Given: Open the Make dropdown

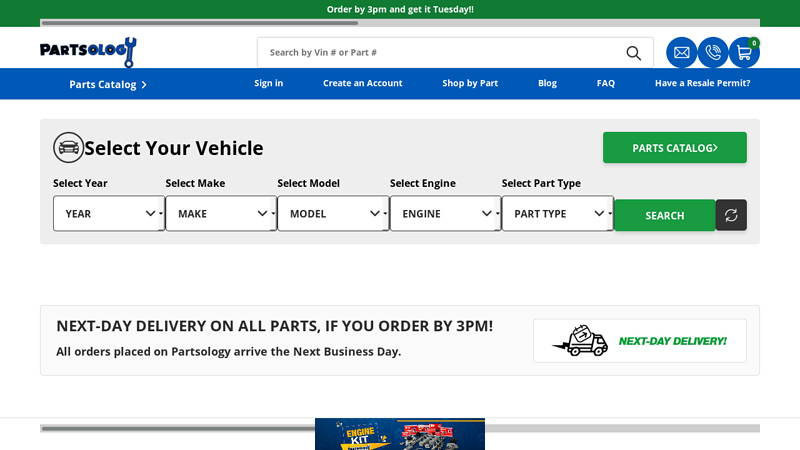Looking at the screenshot, I should [x=221, y=214].
